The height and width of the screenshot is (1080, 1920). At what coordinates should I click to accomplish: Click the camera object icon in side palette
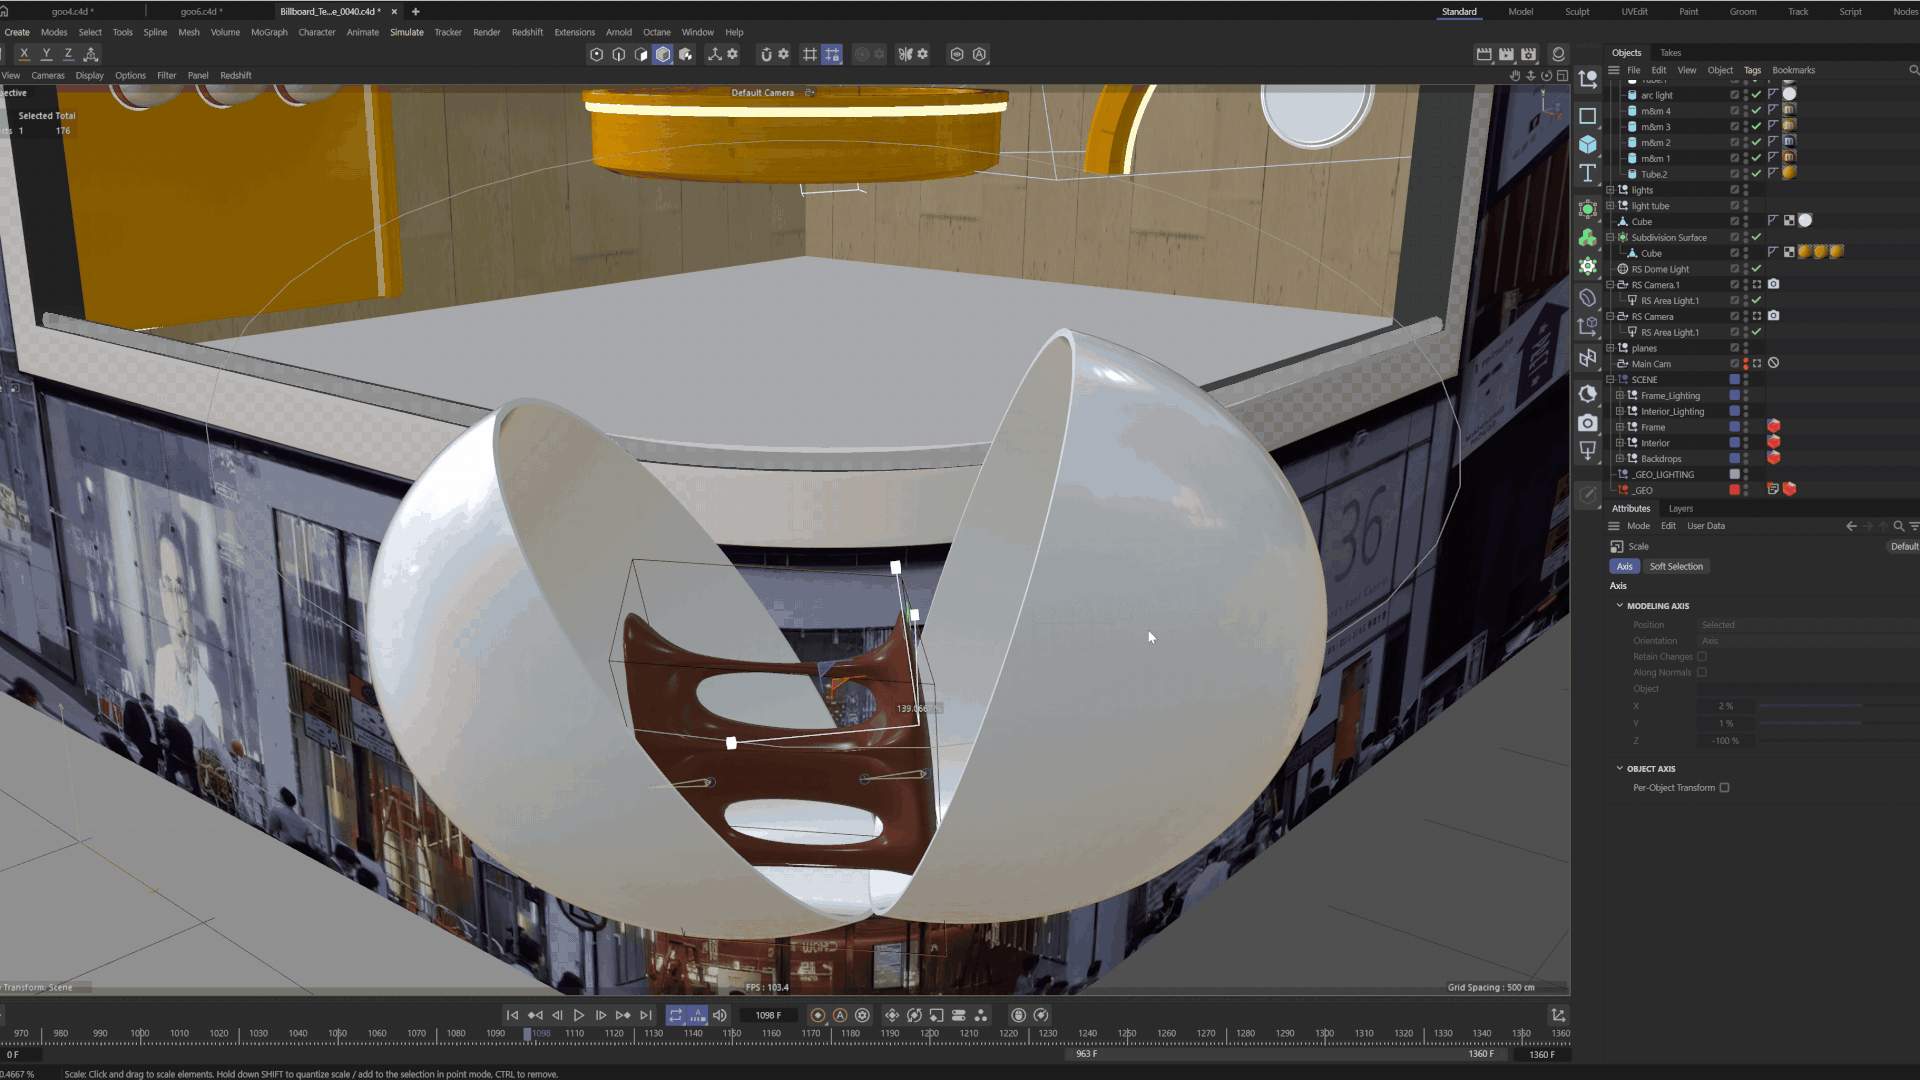point(1587,423)
